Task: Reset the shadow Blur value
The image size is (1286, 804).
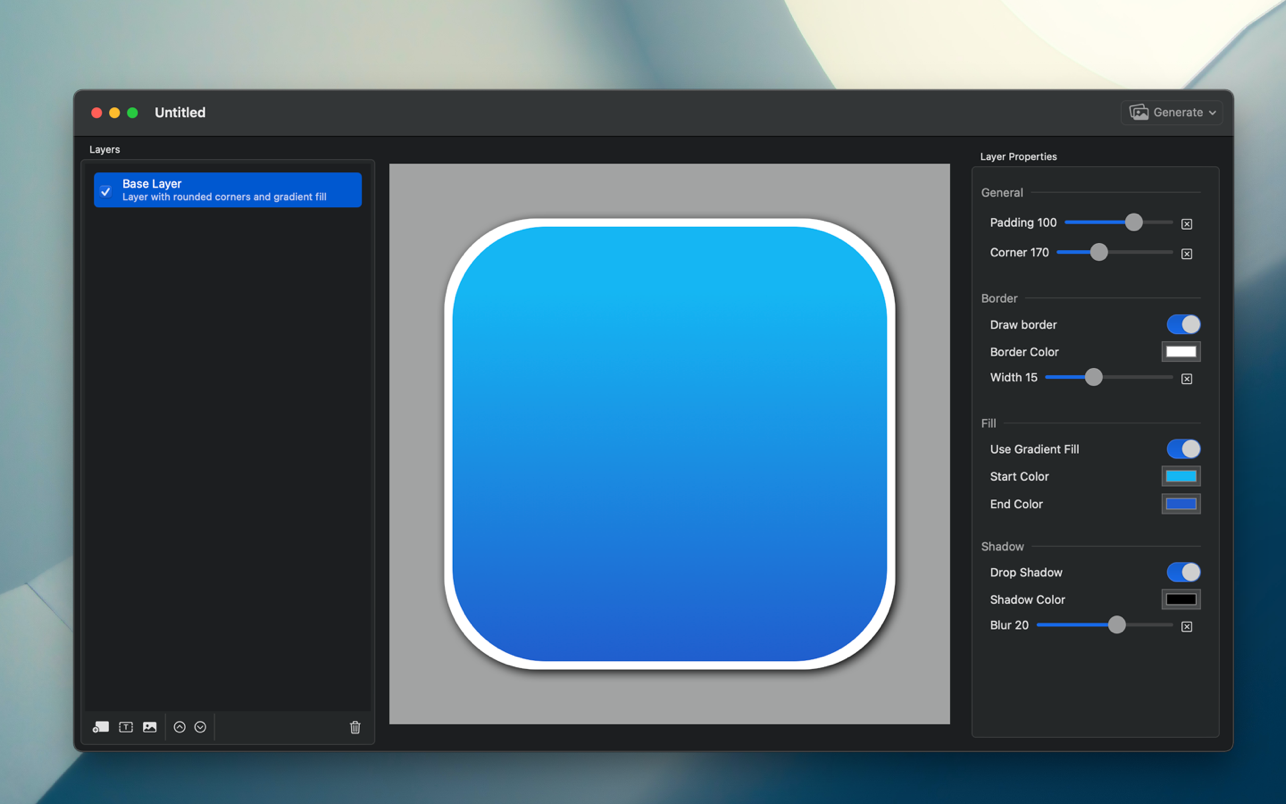Action: click(x=1186, y=627)
